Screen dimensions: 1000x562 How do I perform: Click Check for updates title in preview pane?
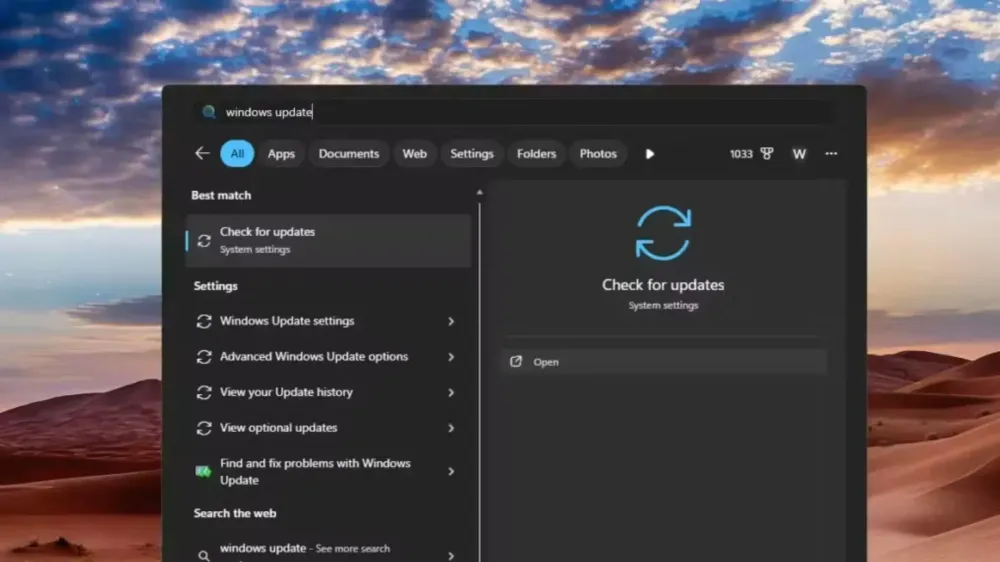[x=663, y=285]
